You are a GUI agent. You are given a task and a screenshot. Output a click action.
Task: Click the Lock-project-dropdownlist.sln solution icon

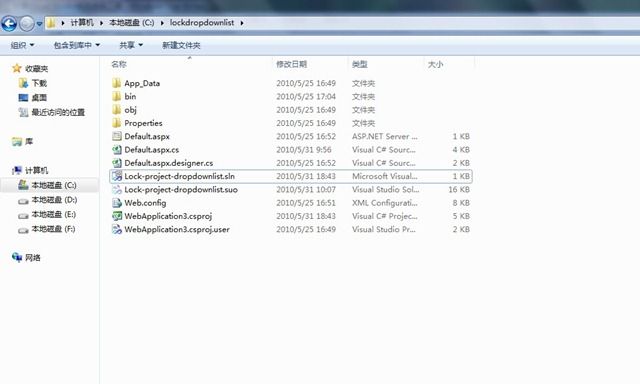click(117, 176)
